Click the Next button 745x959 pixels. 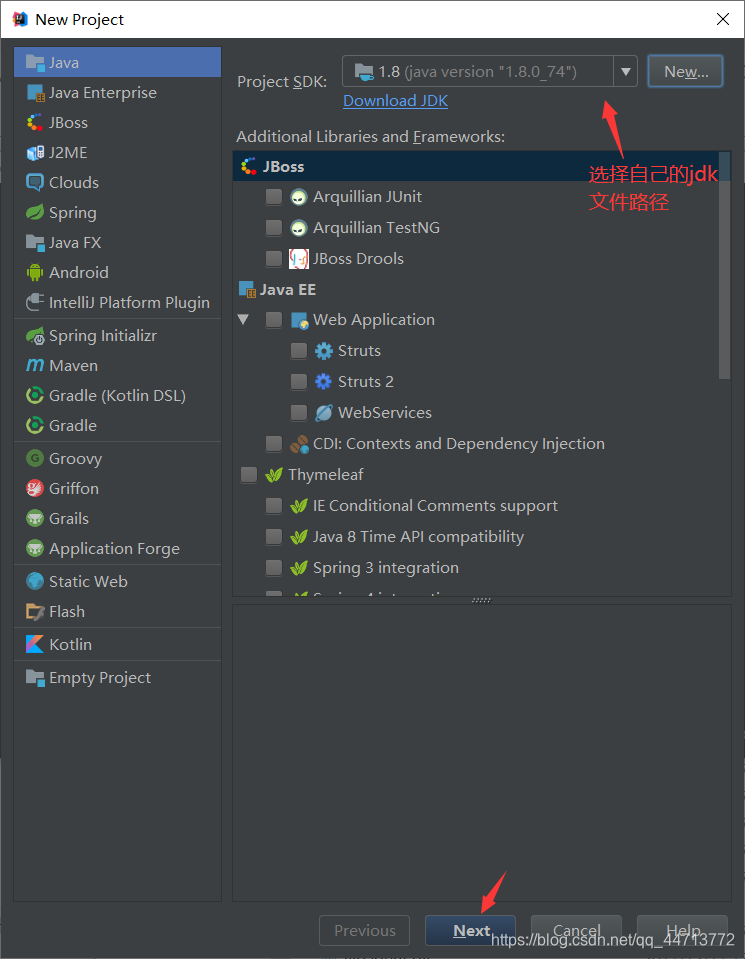coord(470,930)
